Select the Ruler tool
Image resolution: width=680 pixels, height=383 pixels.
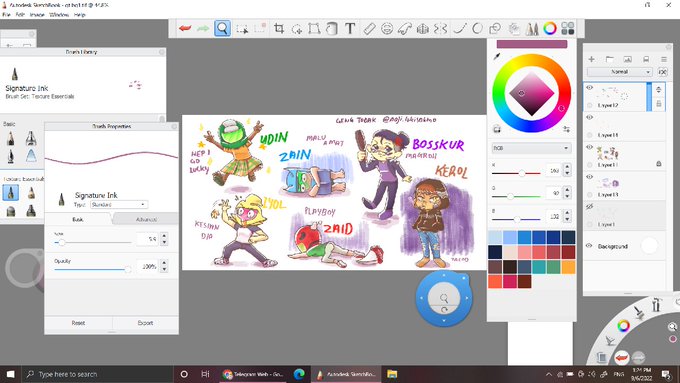[x=369, y=29]
